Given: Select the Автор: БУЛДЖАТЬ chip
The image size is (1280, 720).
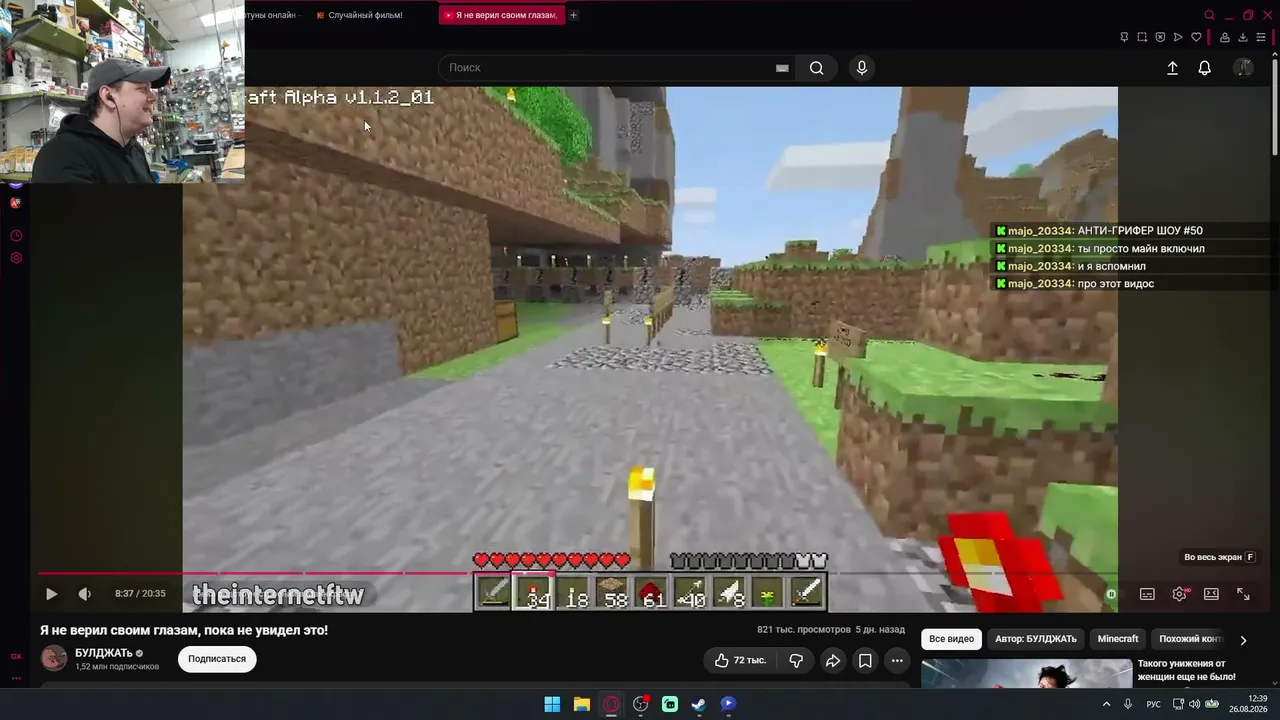Looking at the screenshot, I should [1036, 639].
